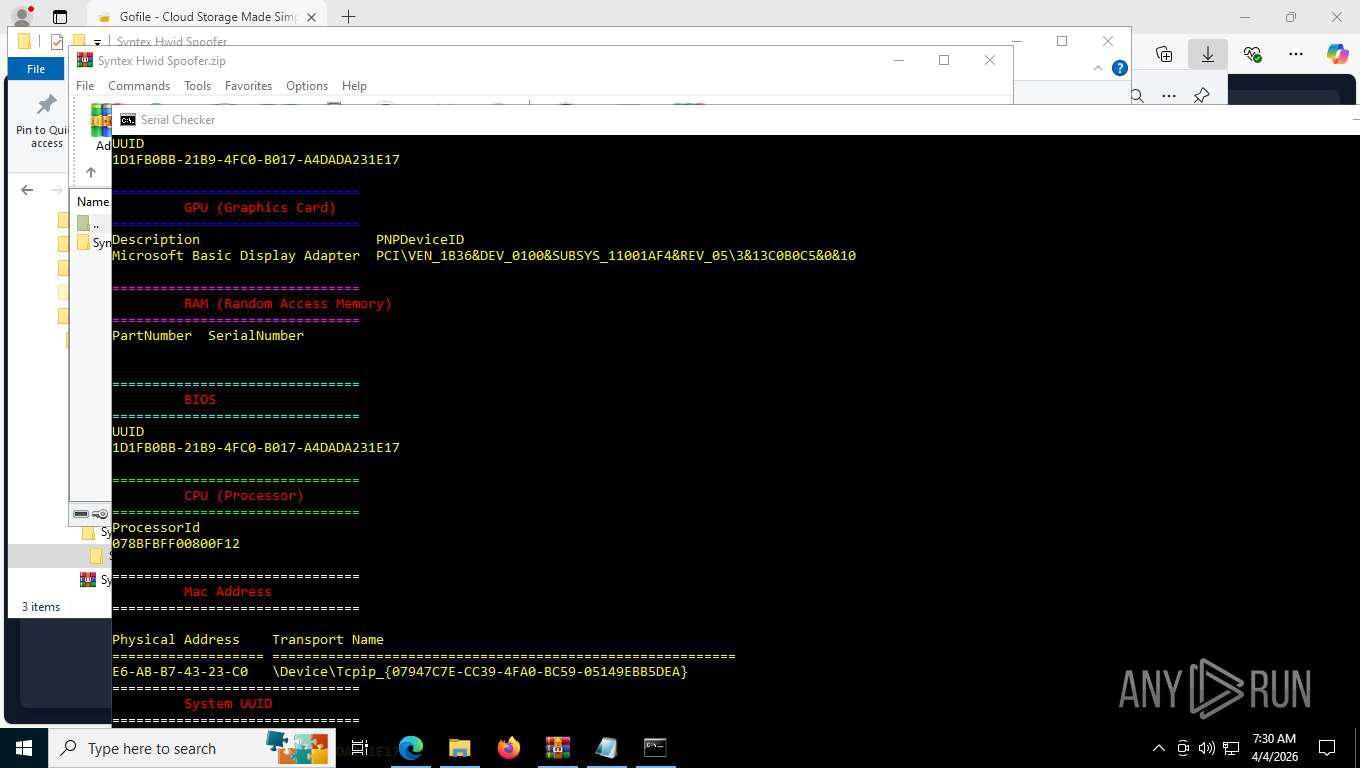This screenshot has width=1360, height=768.
Task: Click Microsoft Basic Display Adapter text
Action: click(x=236, y=256)
